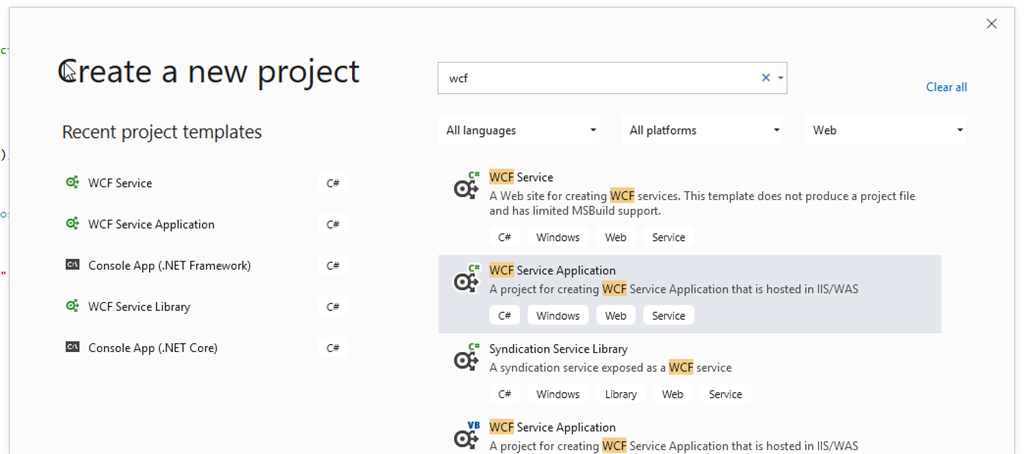Clear the search box text with X
This screenshot has width=1024, height=454.
pyautogui.click(x=766, y=78)
